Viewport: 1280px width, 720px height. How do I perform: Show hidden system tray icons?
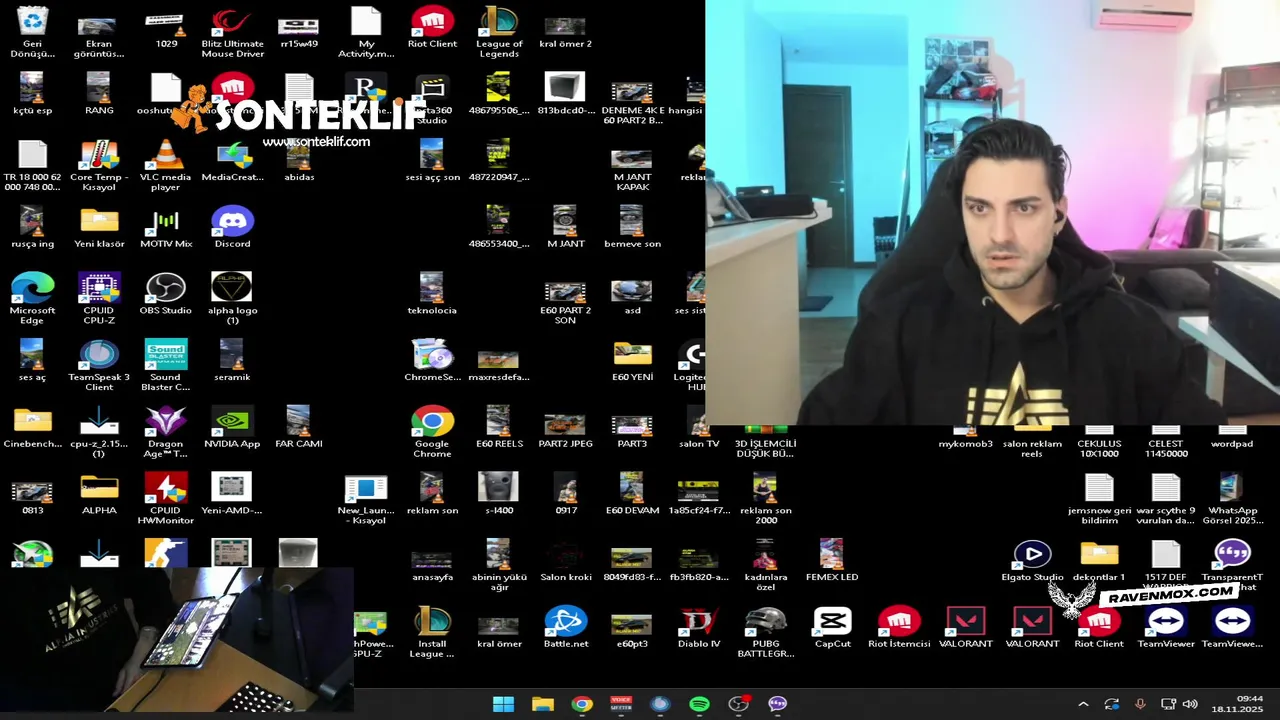tap(1083, 704)
